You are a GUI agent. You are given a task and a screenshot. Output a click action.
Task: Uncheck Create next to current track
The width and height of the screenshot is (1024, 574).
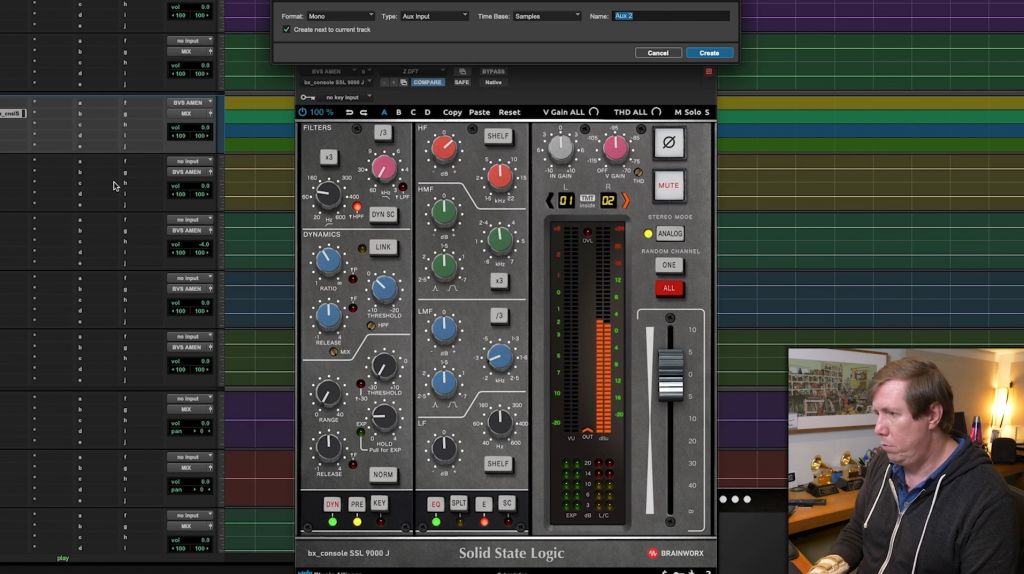[286, 29]
